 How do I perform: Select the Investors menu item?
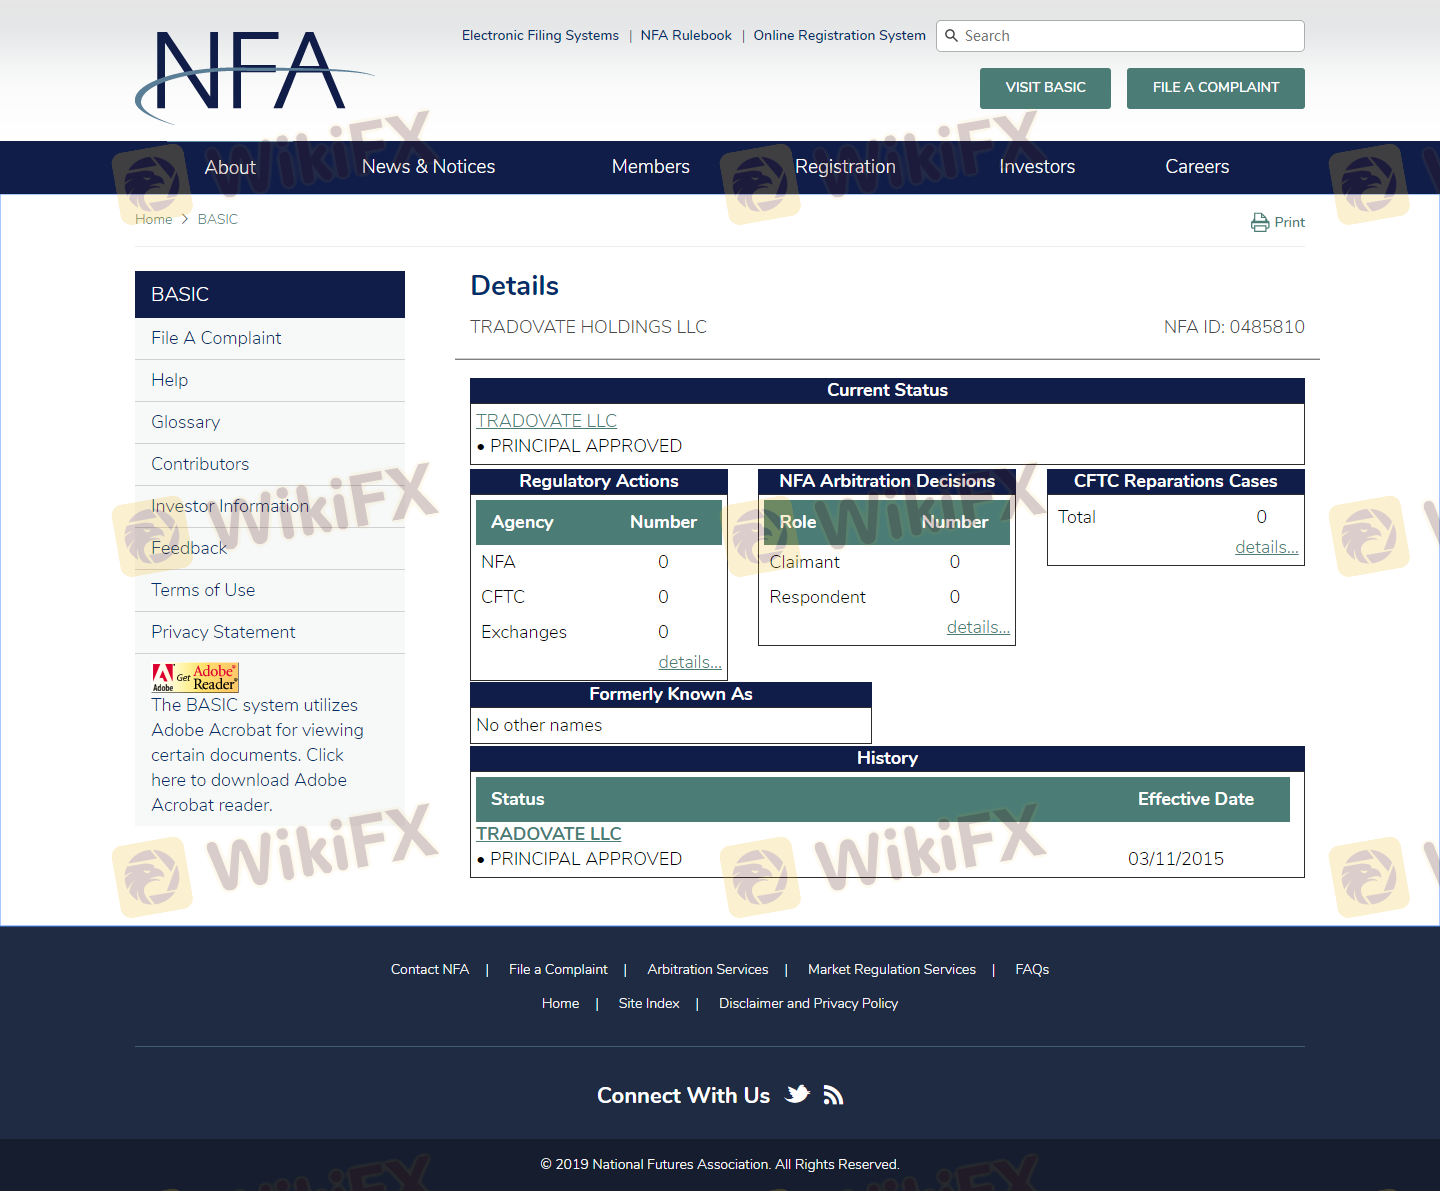[1036, 167]
